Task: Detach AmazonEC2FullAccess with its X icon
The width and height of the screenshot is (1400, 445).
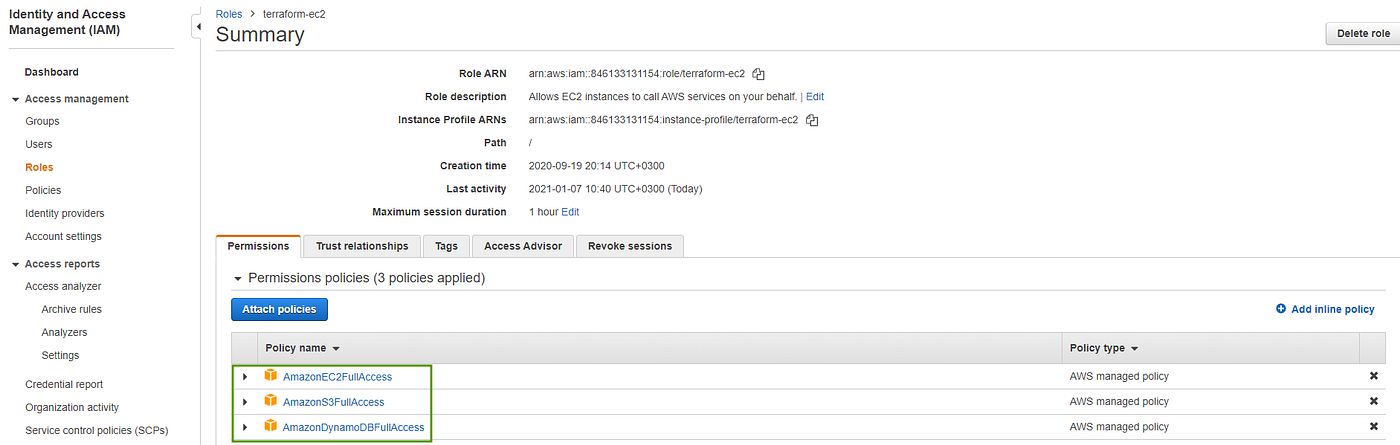Action: coord(1373,376)
